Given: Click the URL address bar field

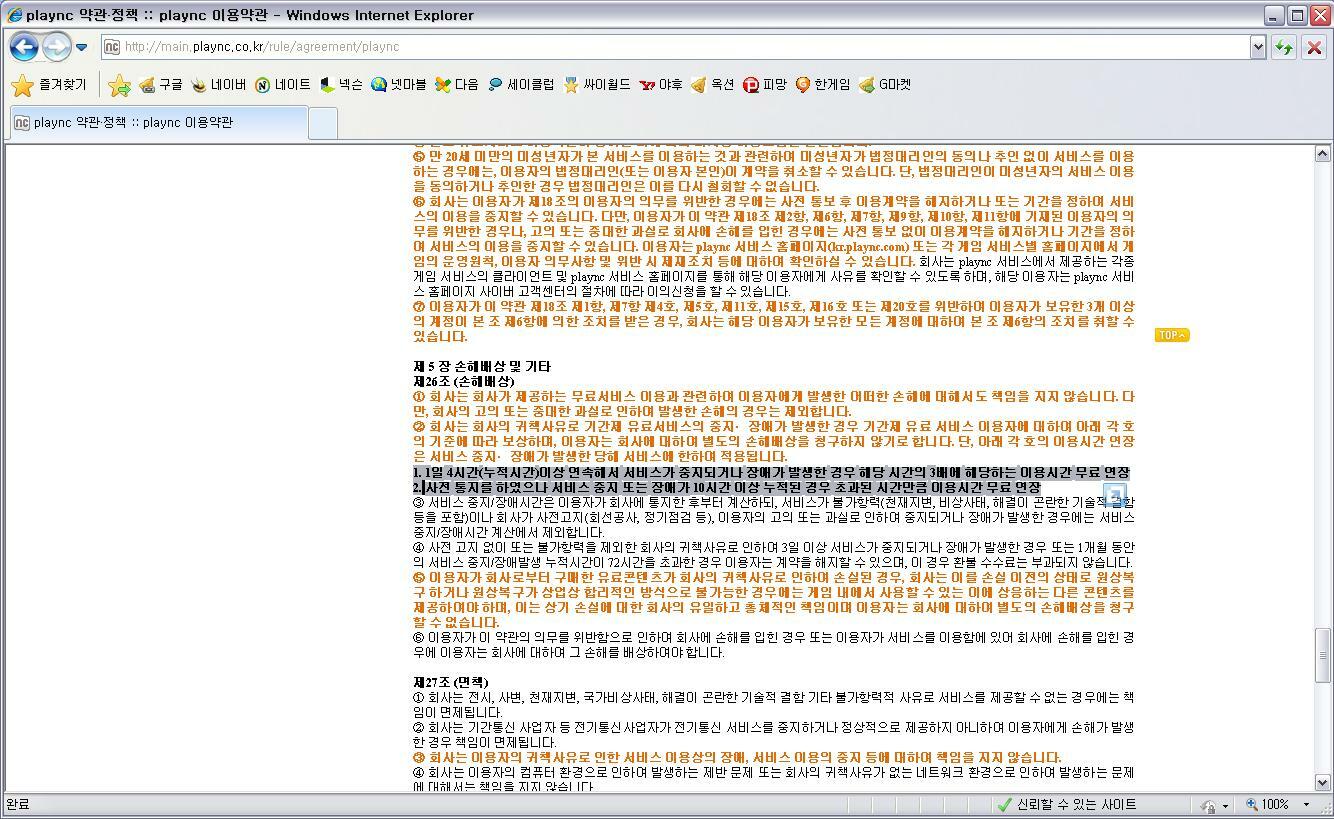Looking at the screenshot, I should pos(680,47).
